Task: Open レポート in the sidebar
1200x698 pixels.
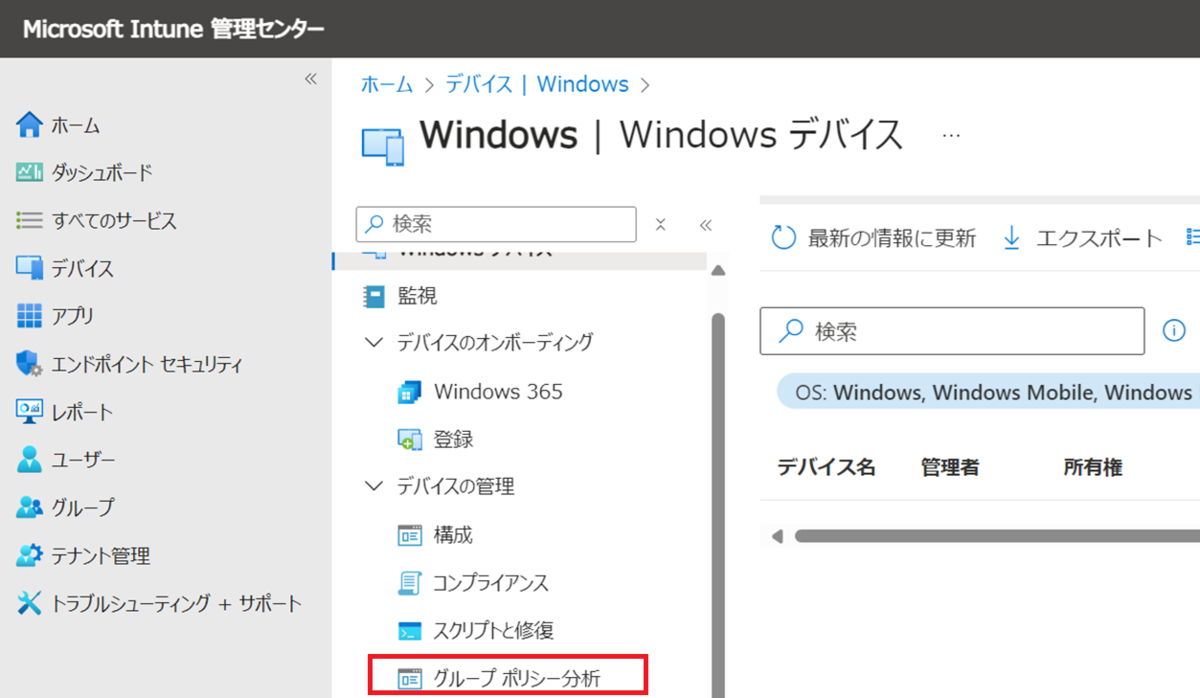Action: [66, 412]
